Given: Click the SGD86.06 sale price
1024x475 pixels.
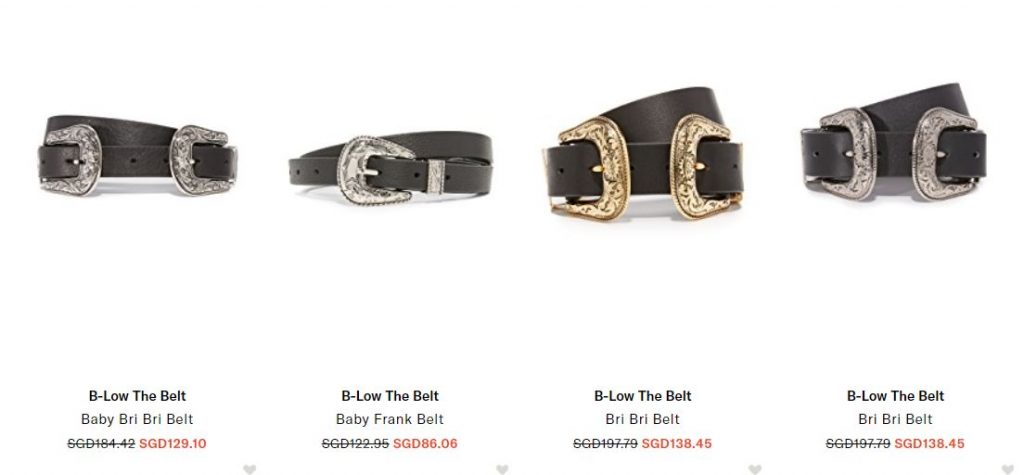Looking at the screenshot, I should click(x=425, y=444).
